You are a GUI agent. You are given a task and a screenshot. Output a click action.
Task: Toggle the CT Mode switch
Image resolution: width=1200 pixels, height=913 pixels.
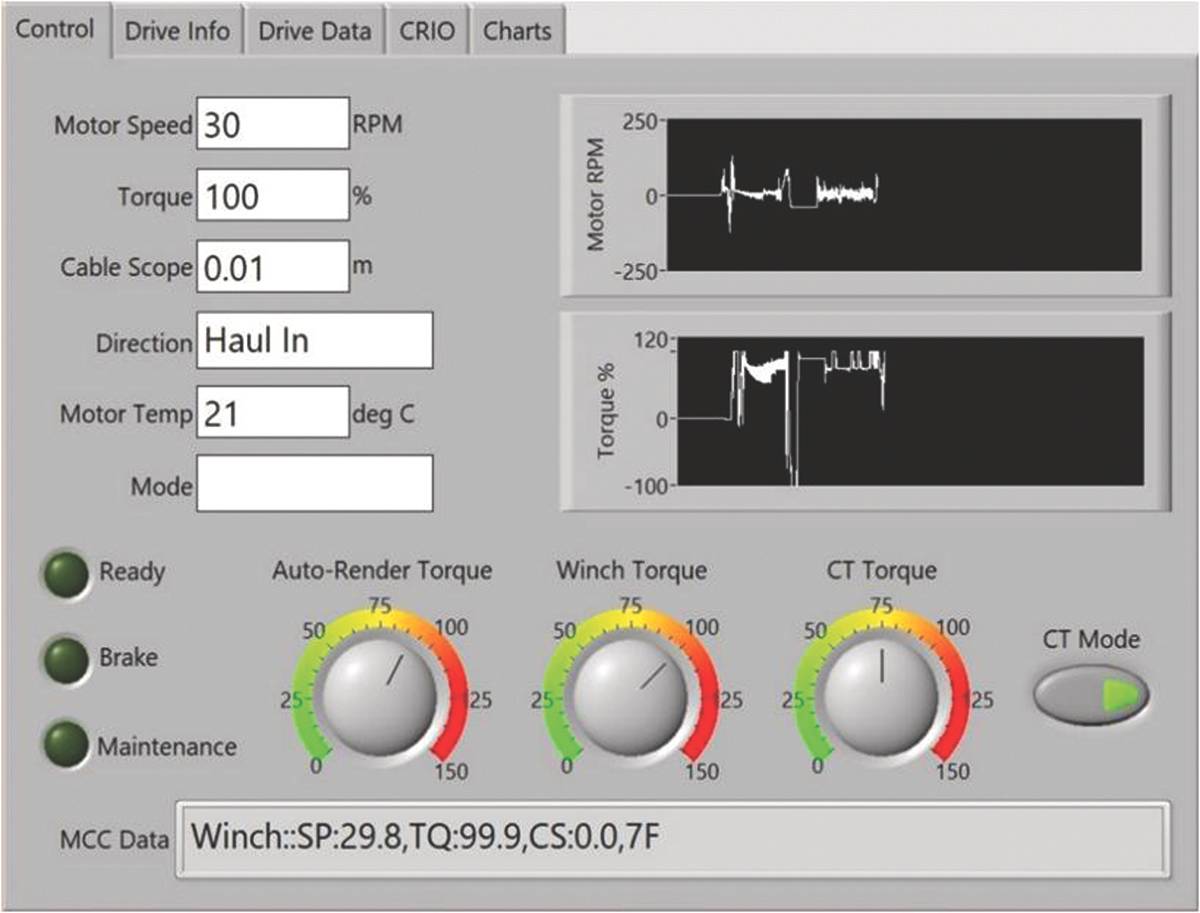click(x=1091, y=695)
